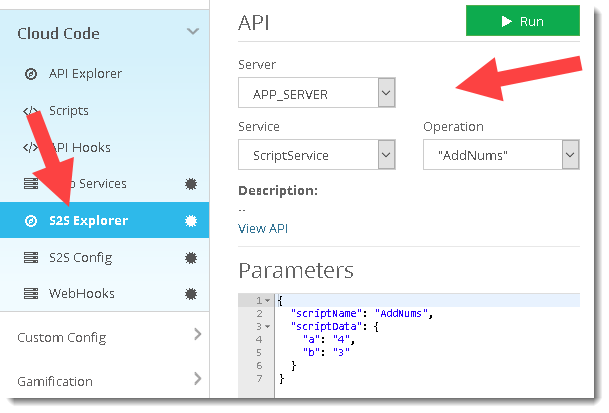Click the API Explorer compass icon
The width and height of the screenshot is (609, 413).
[x=30, y=74]
